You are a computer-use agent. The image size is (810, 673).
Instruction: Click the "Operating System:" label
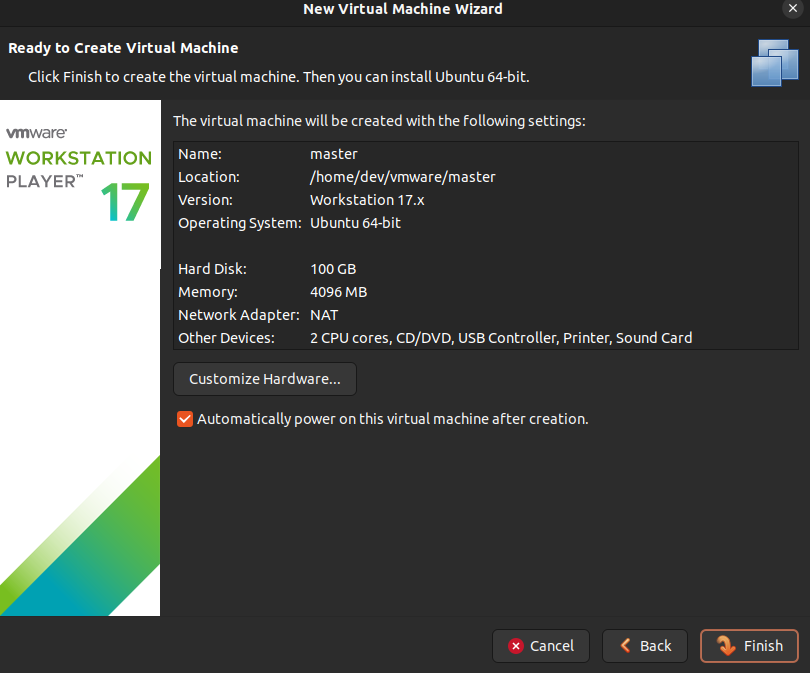point(240,223)
